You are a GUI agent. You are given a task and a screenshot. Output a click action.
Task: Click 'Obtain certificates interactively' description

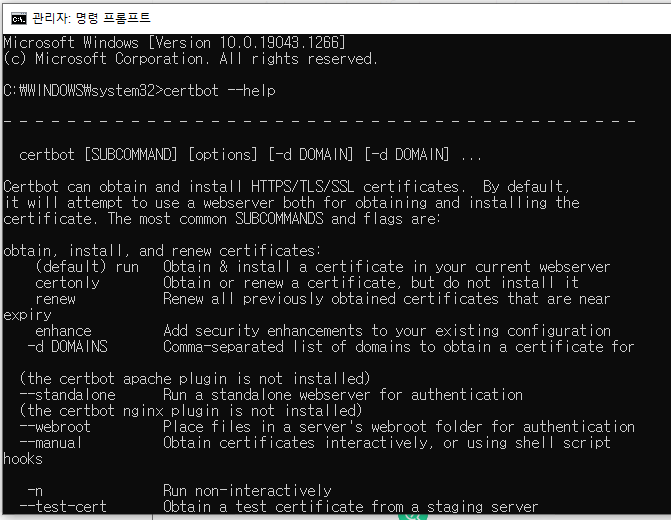tap(387, 443)
